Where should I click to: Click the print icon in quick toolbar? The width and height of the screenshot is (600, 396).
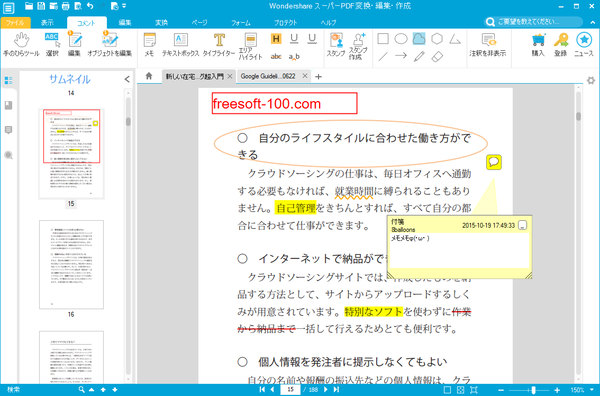pos(65,6)
